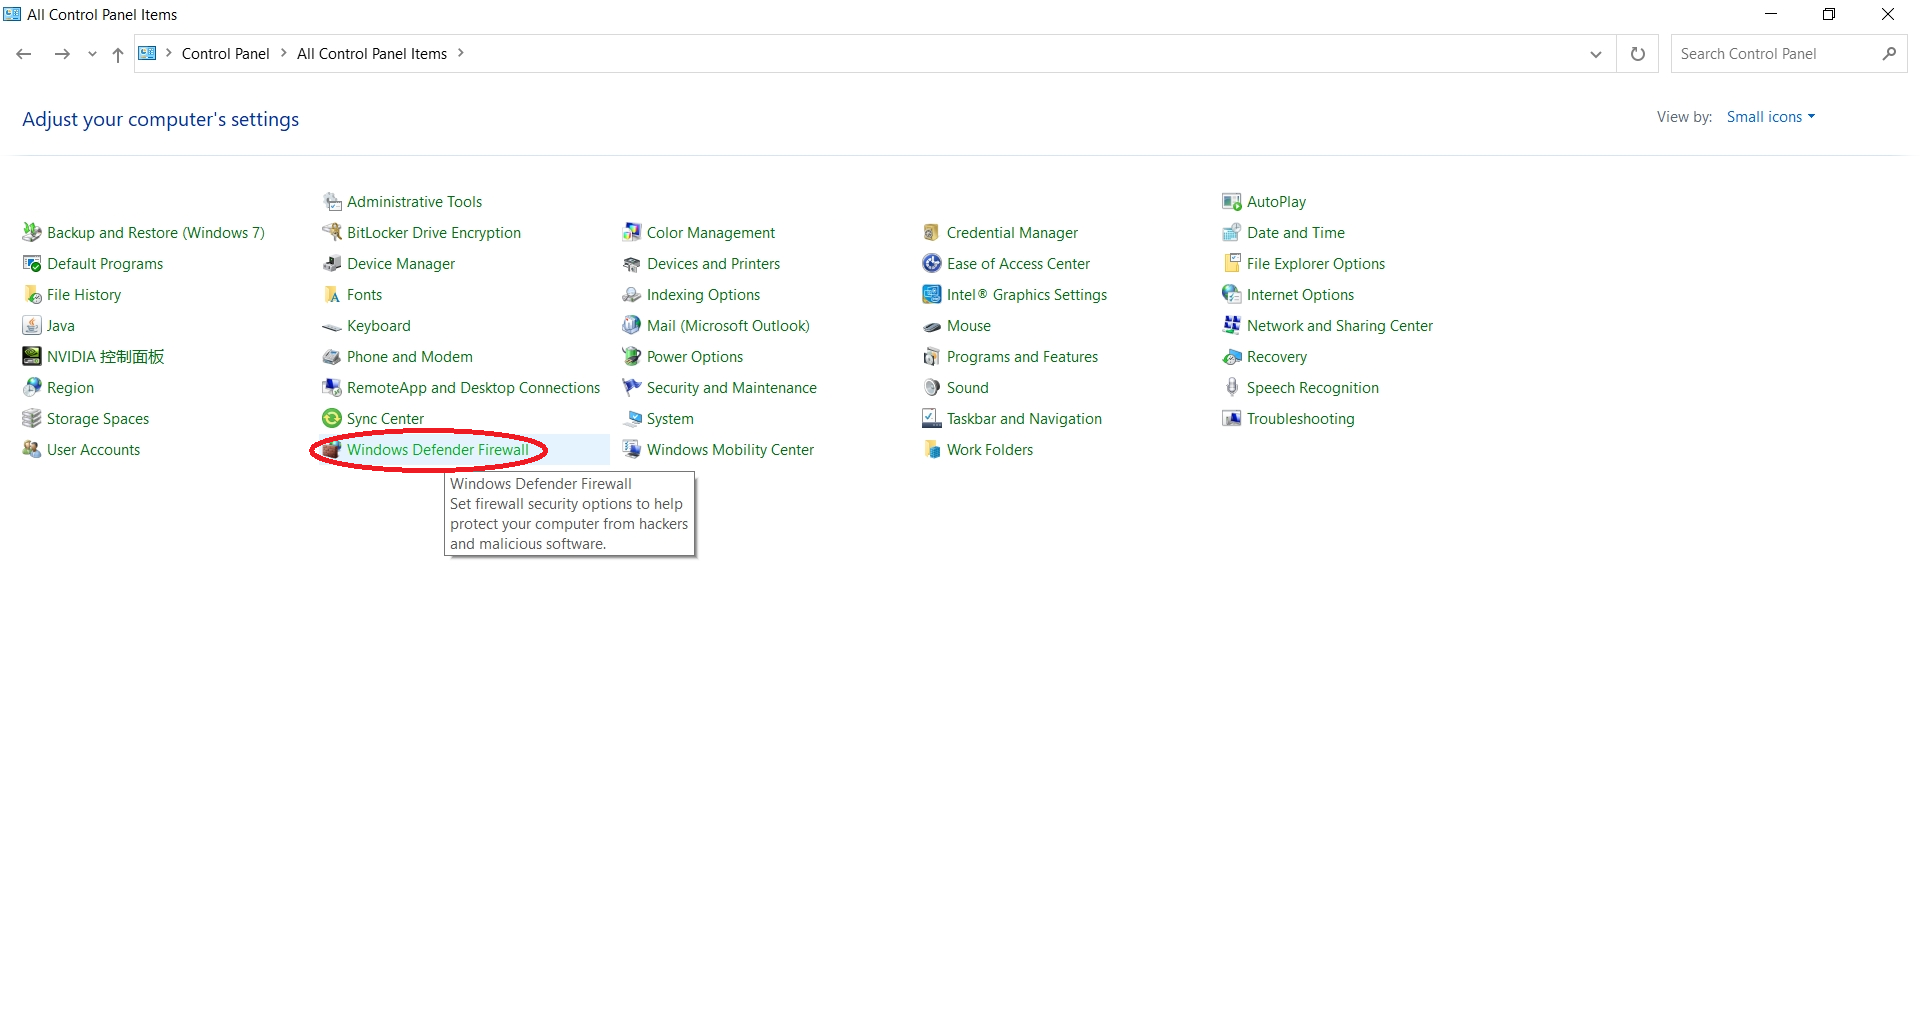Open Default Programs icon
This screenshot has width=1920, height=1030.
32,264
